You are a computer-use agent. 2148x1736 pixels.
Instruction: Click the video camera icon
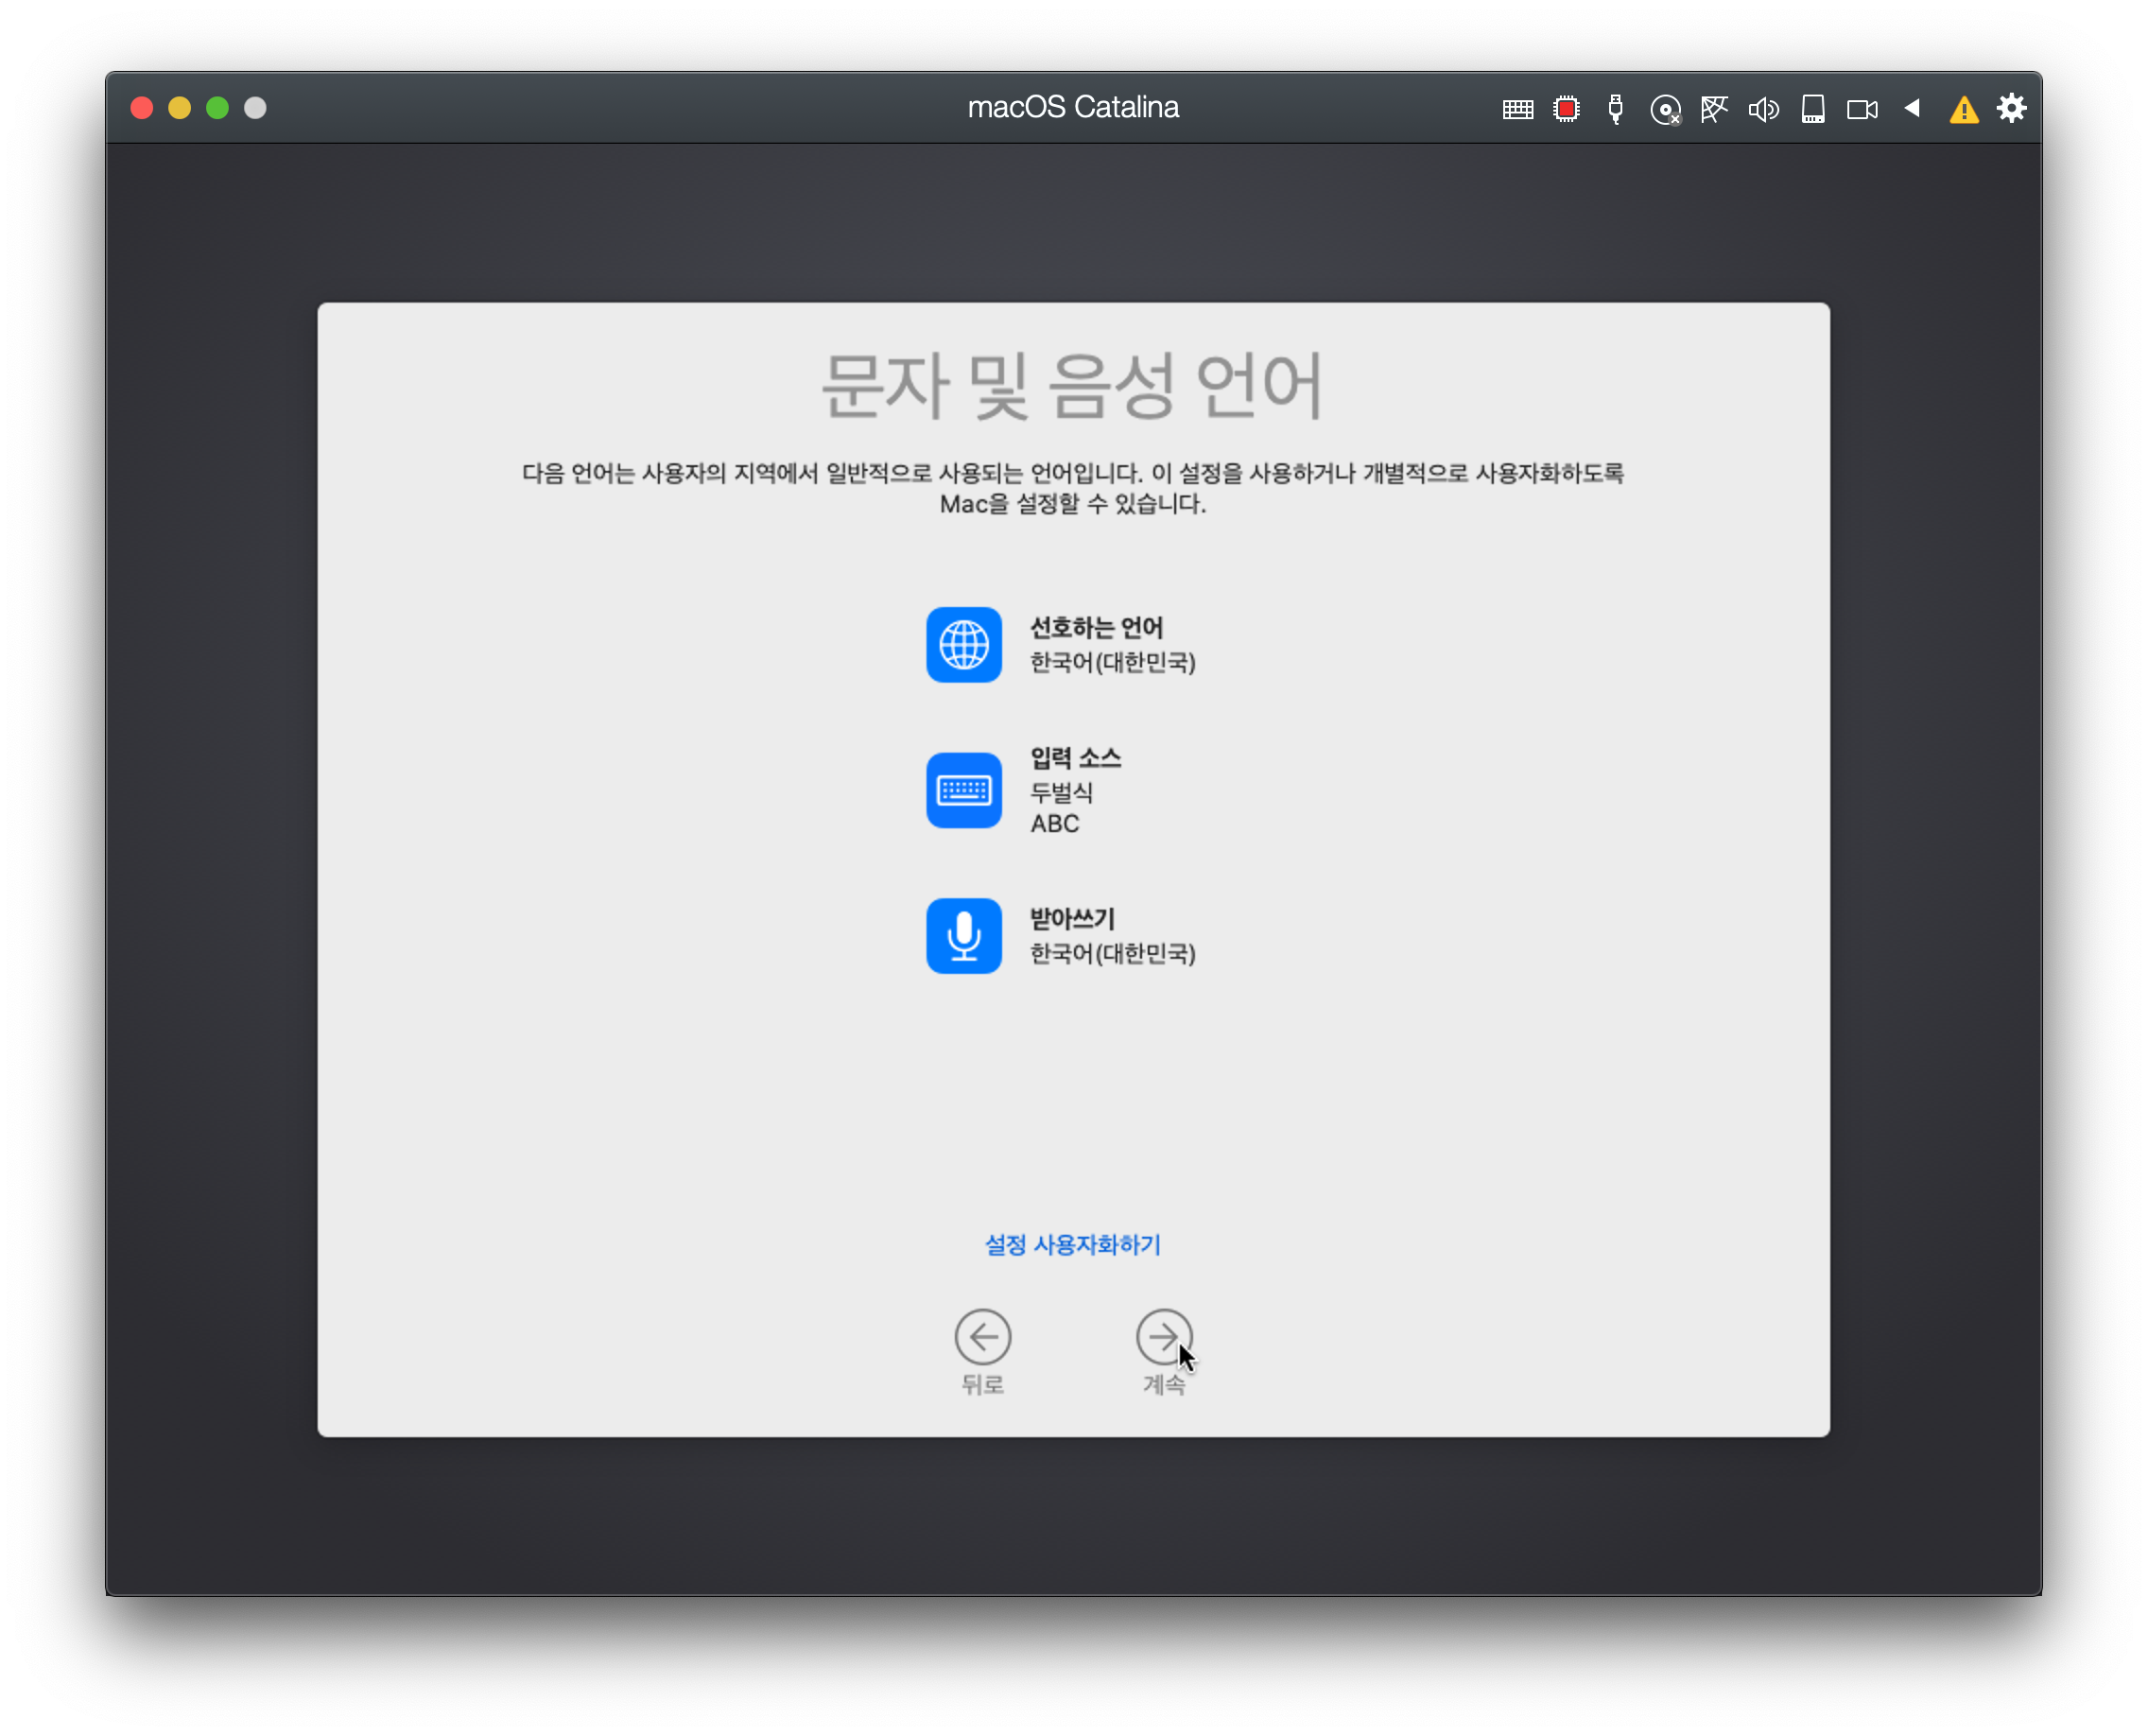coord(1862,109)
